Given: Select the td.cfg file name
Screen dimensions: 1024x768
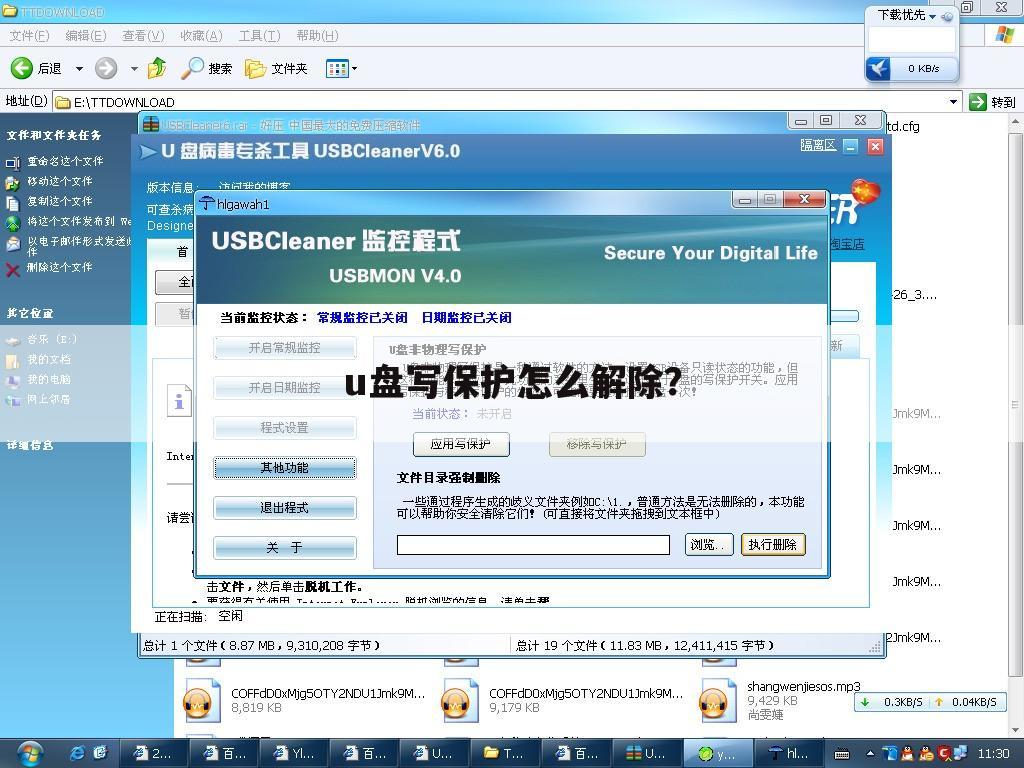Looking at the screenshot, I should (x=903, y=126).
